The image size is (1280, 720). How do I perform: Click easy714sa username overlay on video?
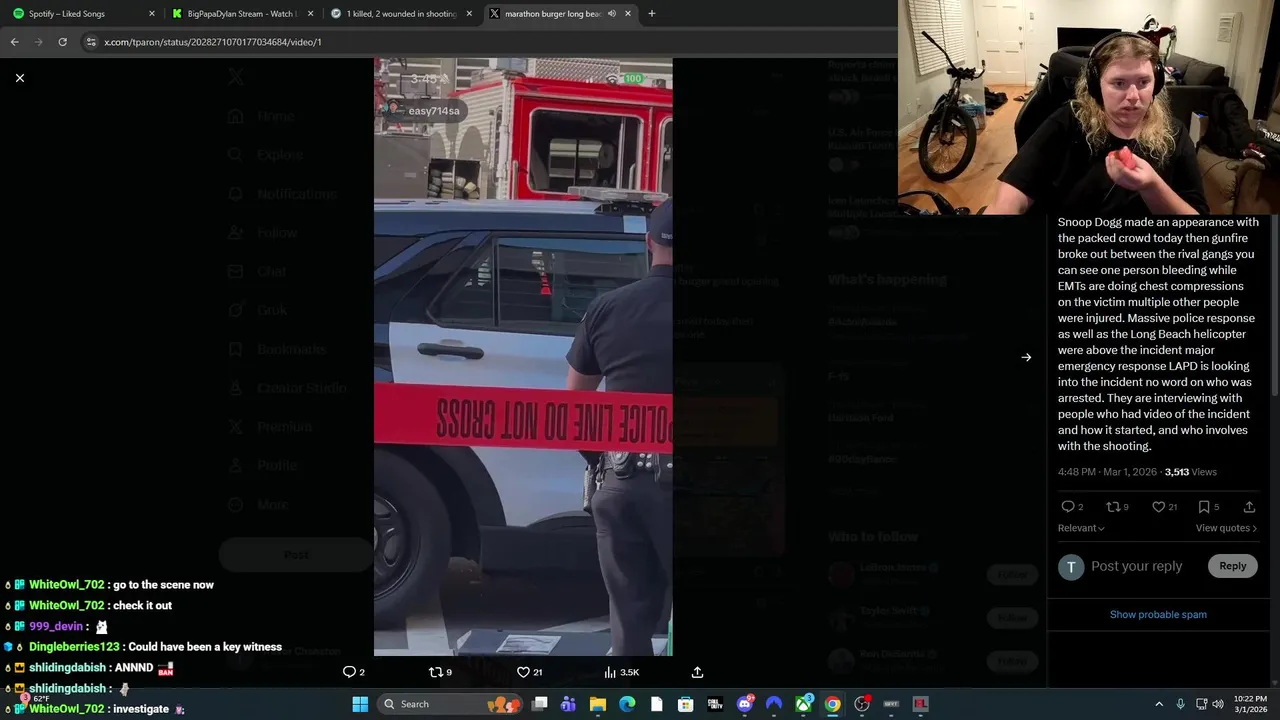(433, 111)
